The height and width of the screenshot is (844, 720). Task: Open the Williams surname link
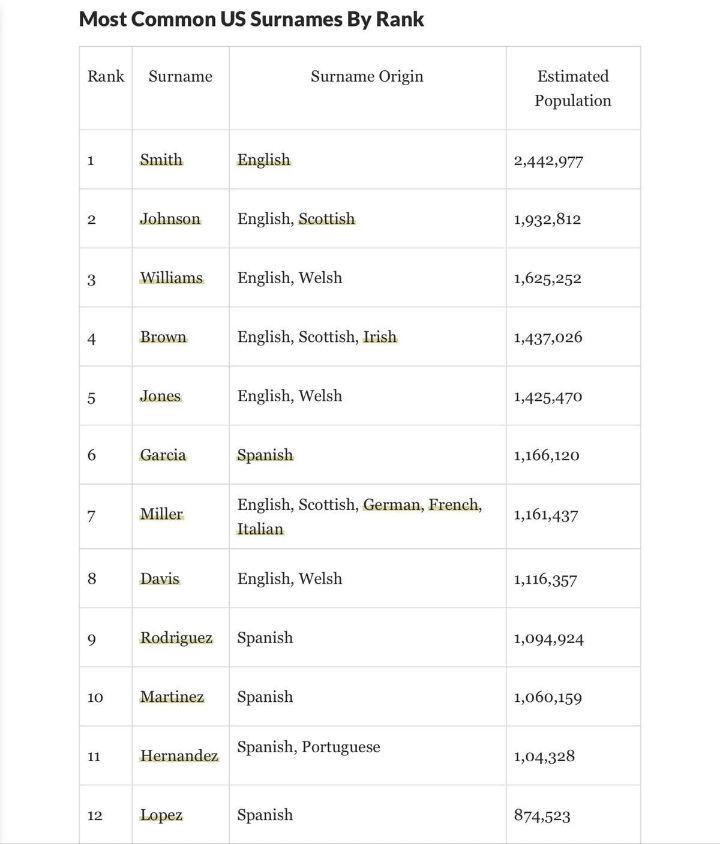[171, 278]
